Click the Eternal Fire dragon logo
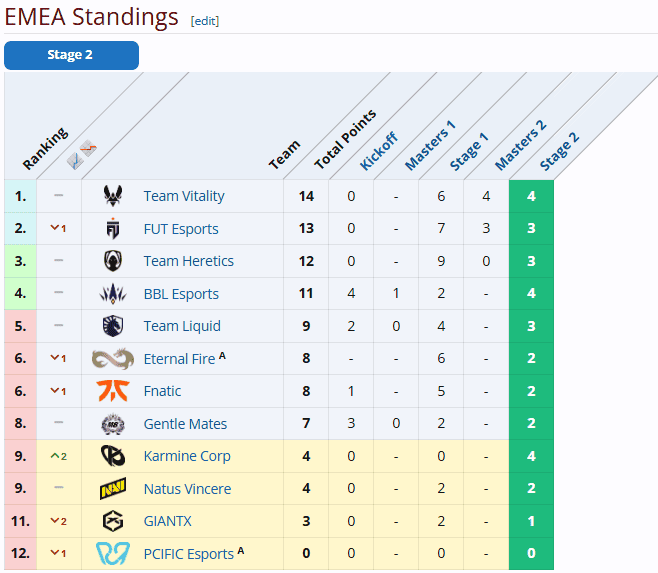Image resolution: width=658 pixels, height=573 pixels. coord(113,358)
